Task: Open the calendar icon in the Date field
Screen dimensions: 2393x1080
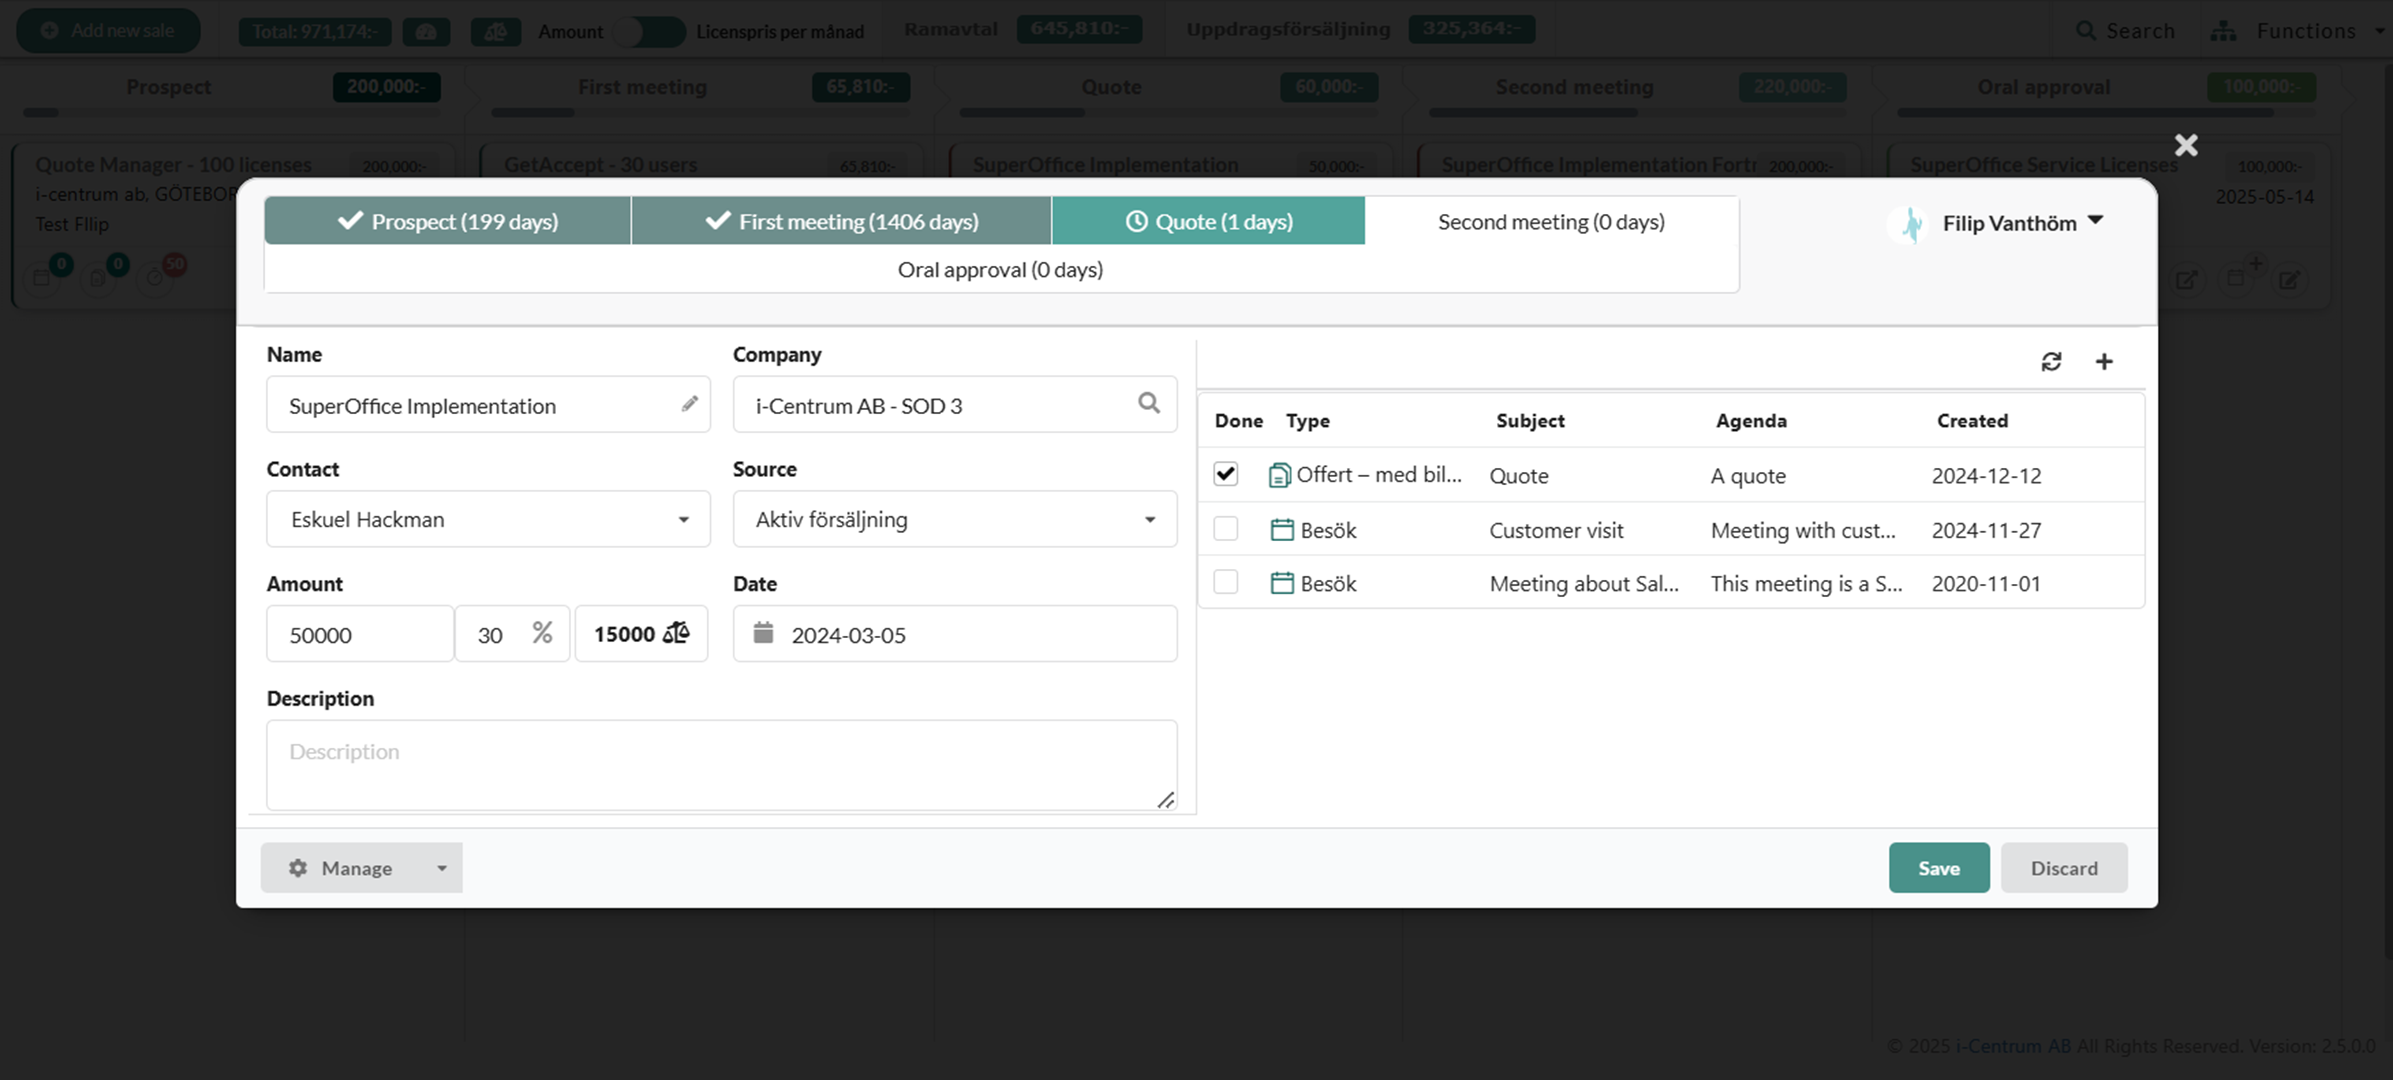Action: 763,633
